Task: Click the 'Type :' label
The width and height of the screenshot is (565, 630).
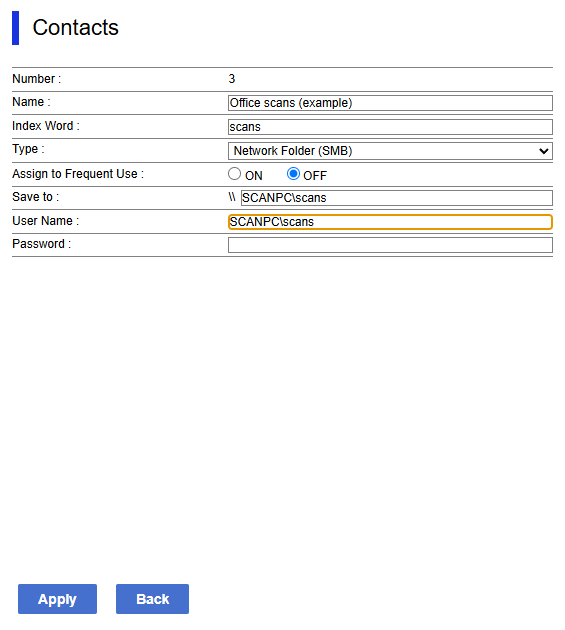Action: click(28, 149)
